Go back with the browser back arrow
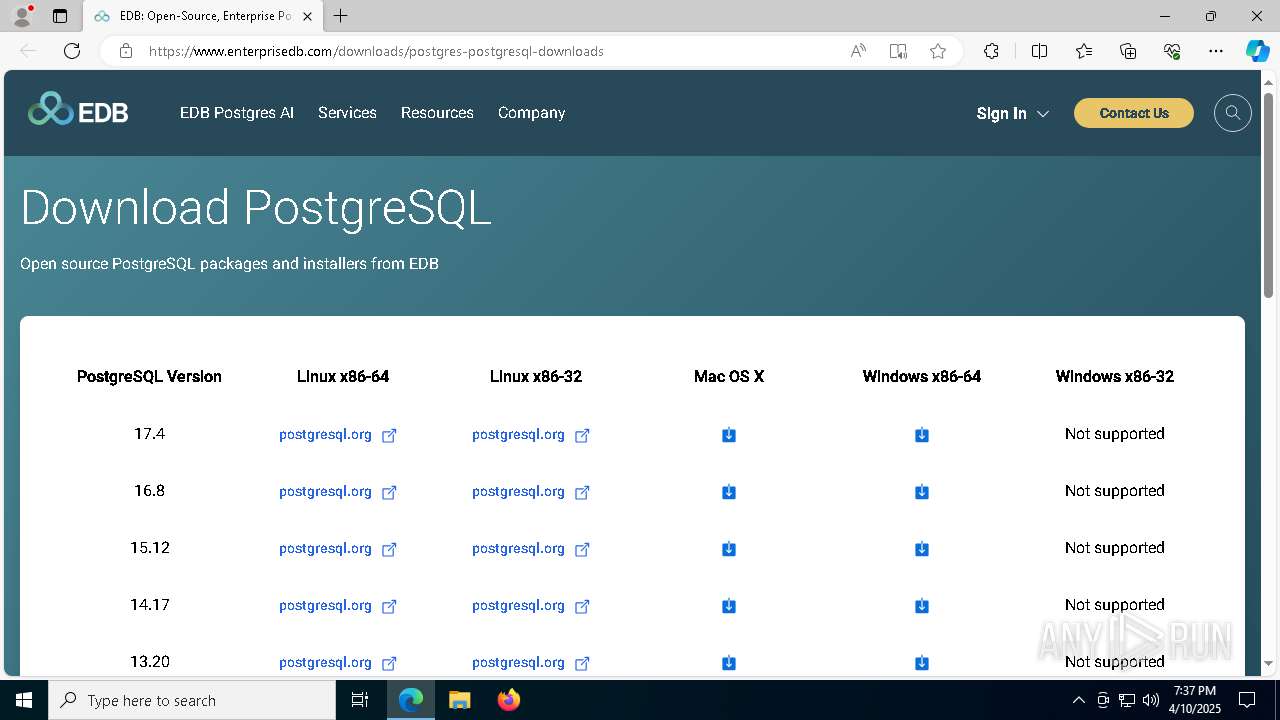Viewport: 1280px width, 720px height. [28, 51]
